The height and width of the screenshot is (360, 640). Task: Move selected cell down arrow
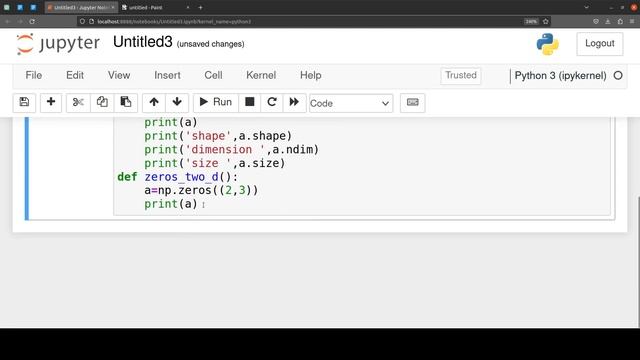point(177,102)
